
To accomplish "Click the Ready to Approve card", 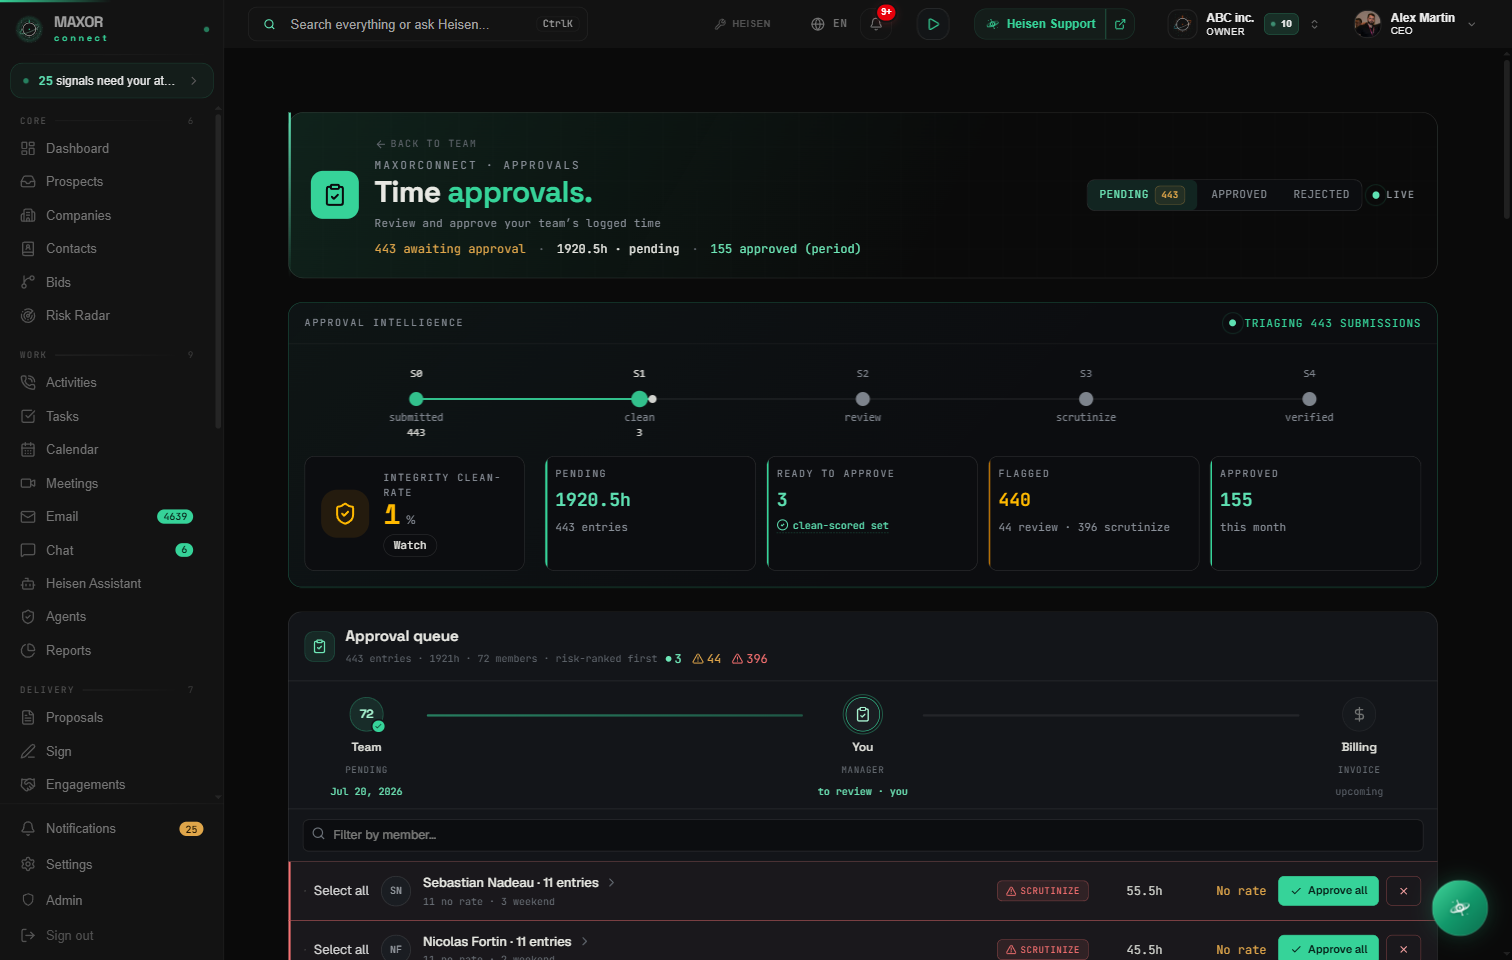I will [872, 514].
